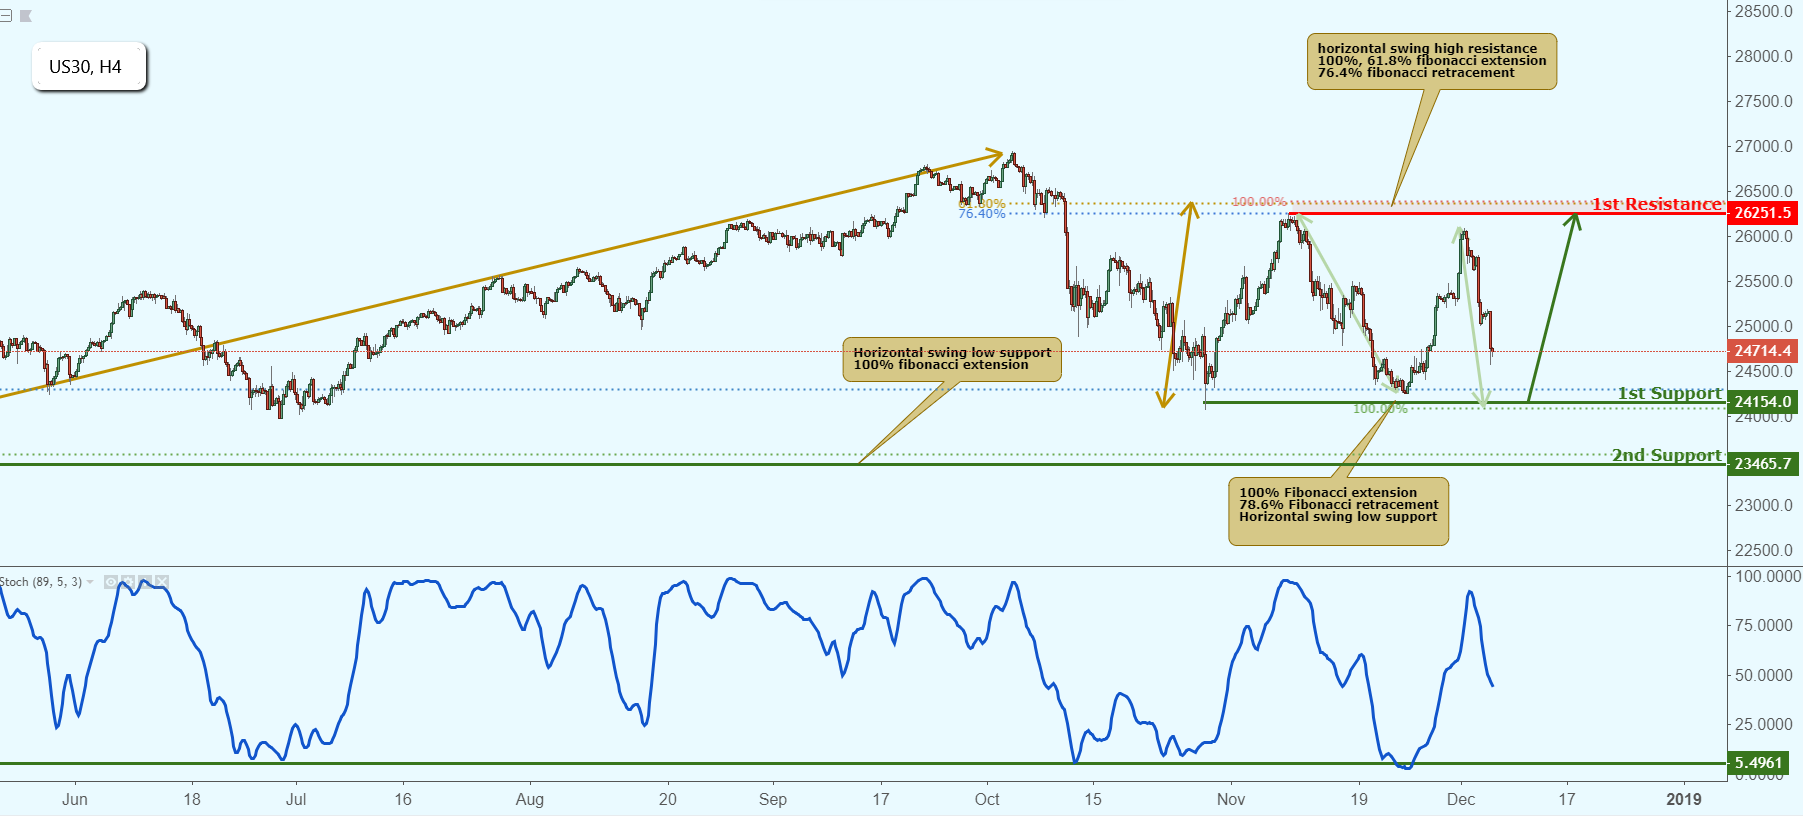Click the Nov label on the time axis

(x=1231, y=799)
